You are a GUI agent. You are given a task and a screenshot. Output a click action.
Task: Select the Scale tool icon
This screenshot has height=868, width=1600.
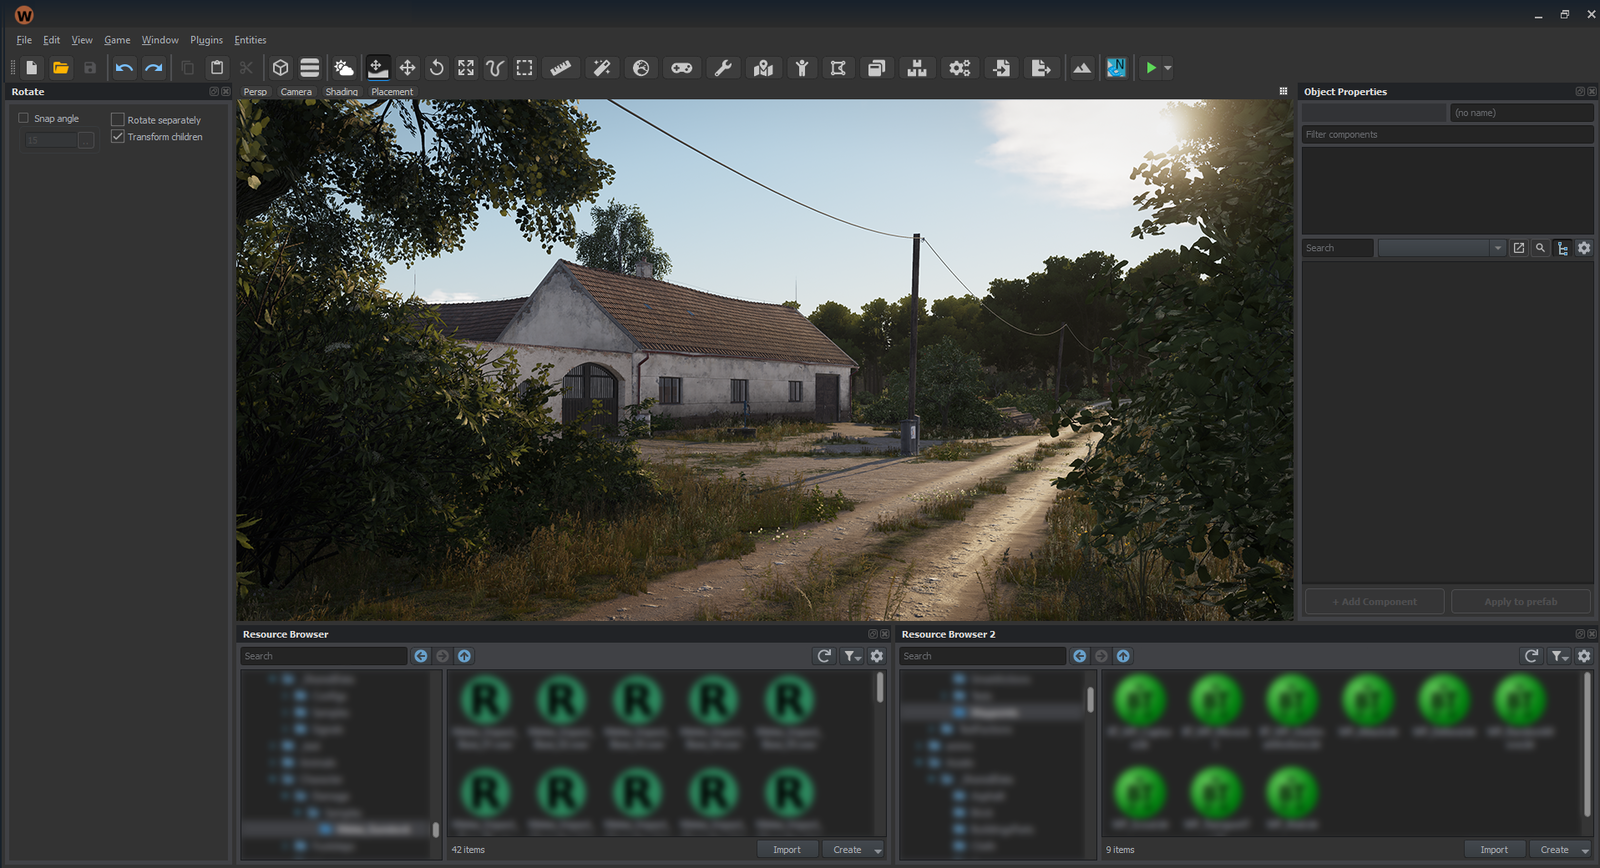tap(466, 68)
